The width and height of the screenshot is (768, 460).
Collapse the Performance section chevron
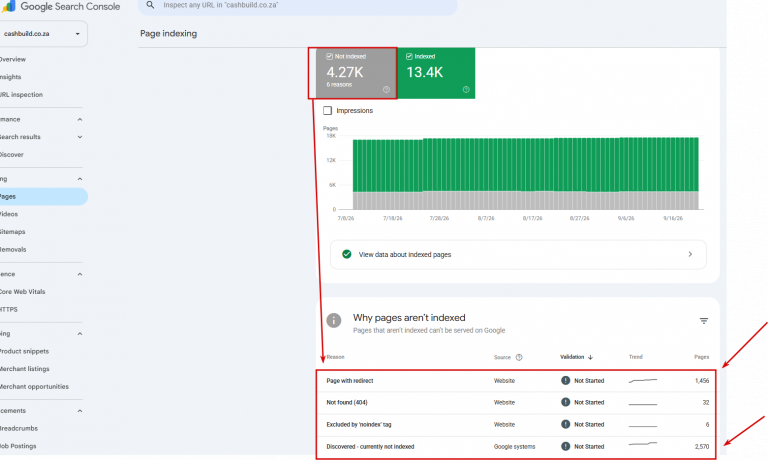80,120
